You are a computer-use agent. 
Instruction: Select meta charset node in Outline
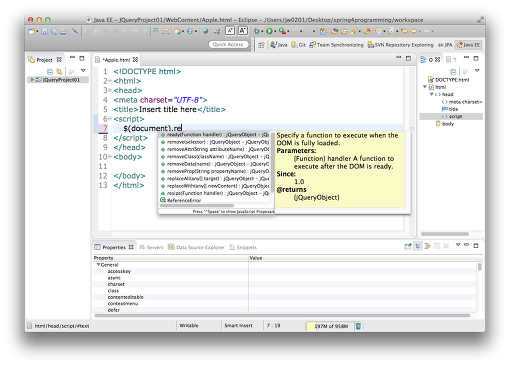[x=462, y=102]
